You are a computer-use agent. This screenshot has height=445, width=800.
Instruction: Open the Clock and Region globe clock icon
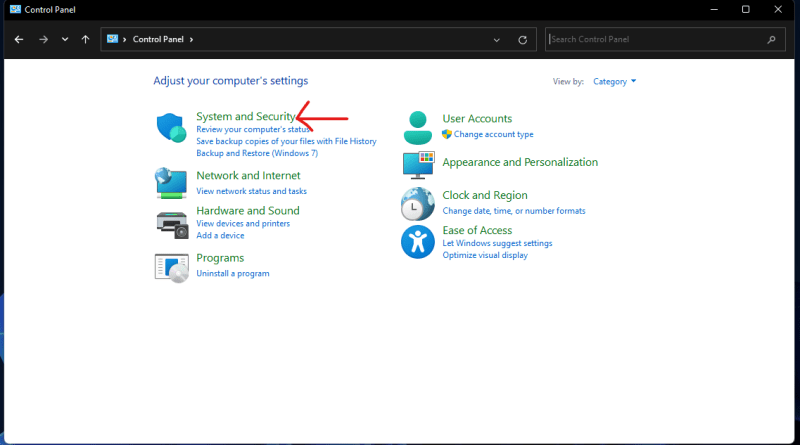[x=418, y=204]
